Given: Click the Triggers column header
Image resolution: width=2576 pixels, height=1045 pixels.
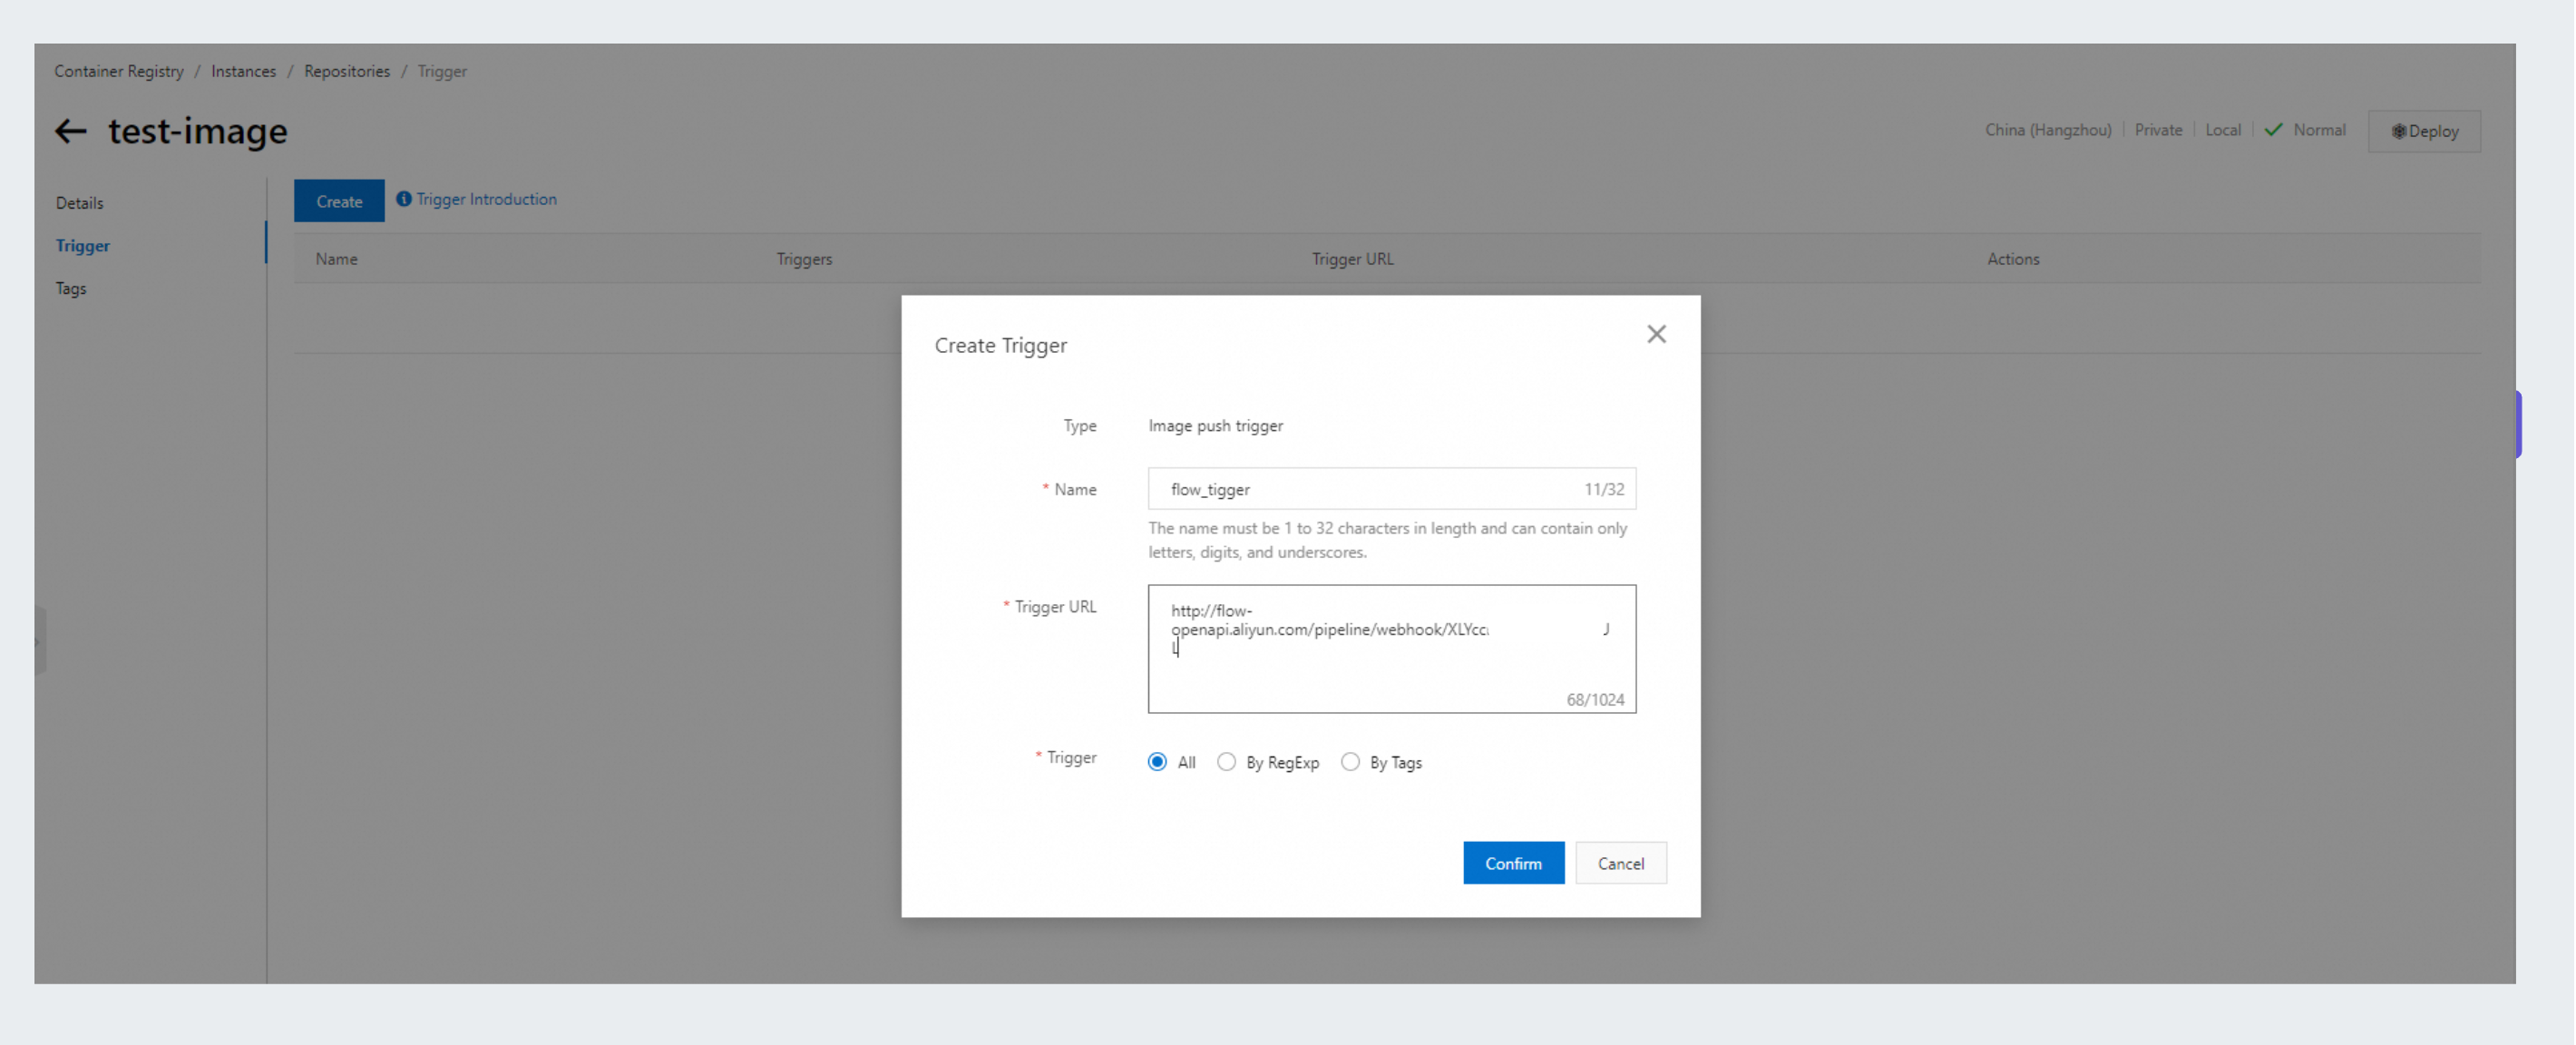Looking at the screenshot, I should [x=804, y=259].
